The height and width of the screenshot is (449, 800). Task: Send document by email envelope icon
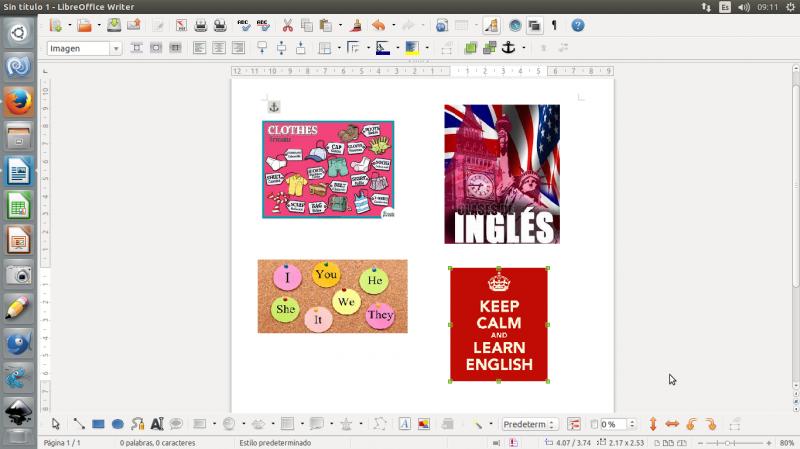click(x=133, y=25)
